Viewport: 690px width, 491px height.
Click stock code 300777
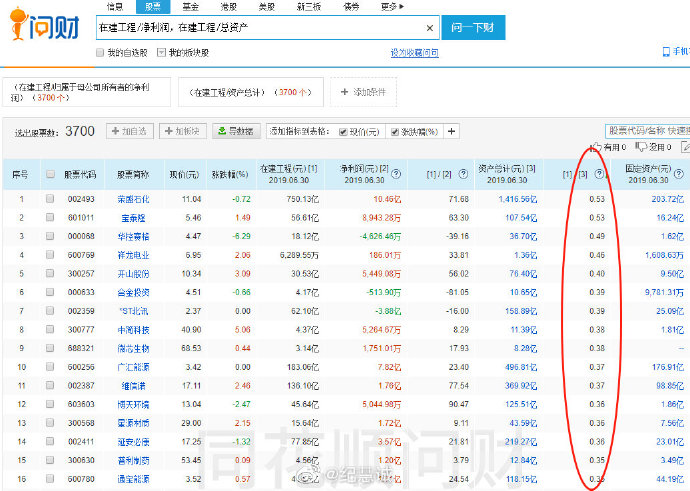tap(81, 330)
